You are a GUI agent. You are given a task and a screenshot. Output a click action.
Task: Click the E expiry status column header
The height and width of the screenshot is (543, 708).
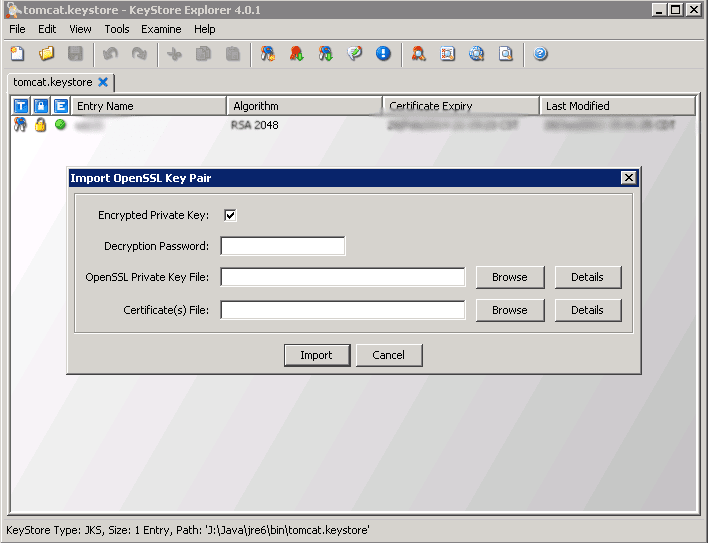[61, 106]
